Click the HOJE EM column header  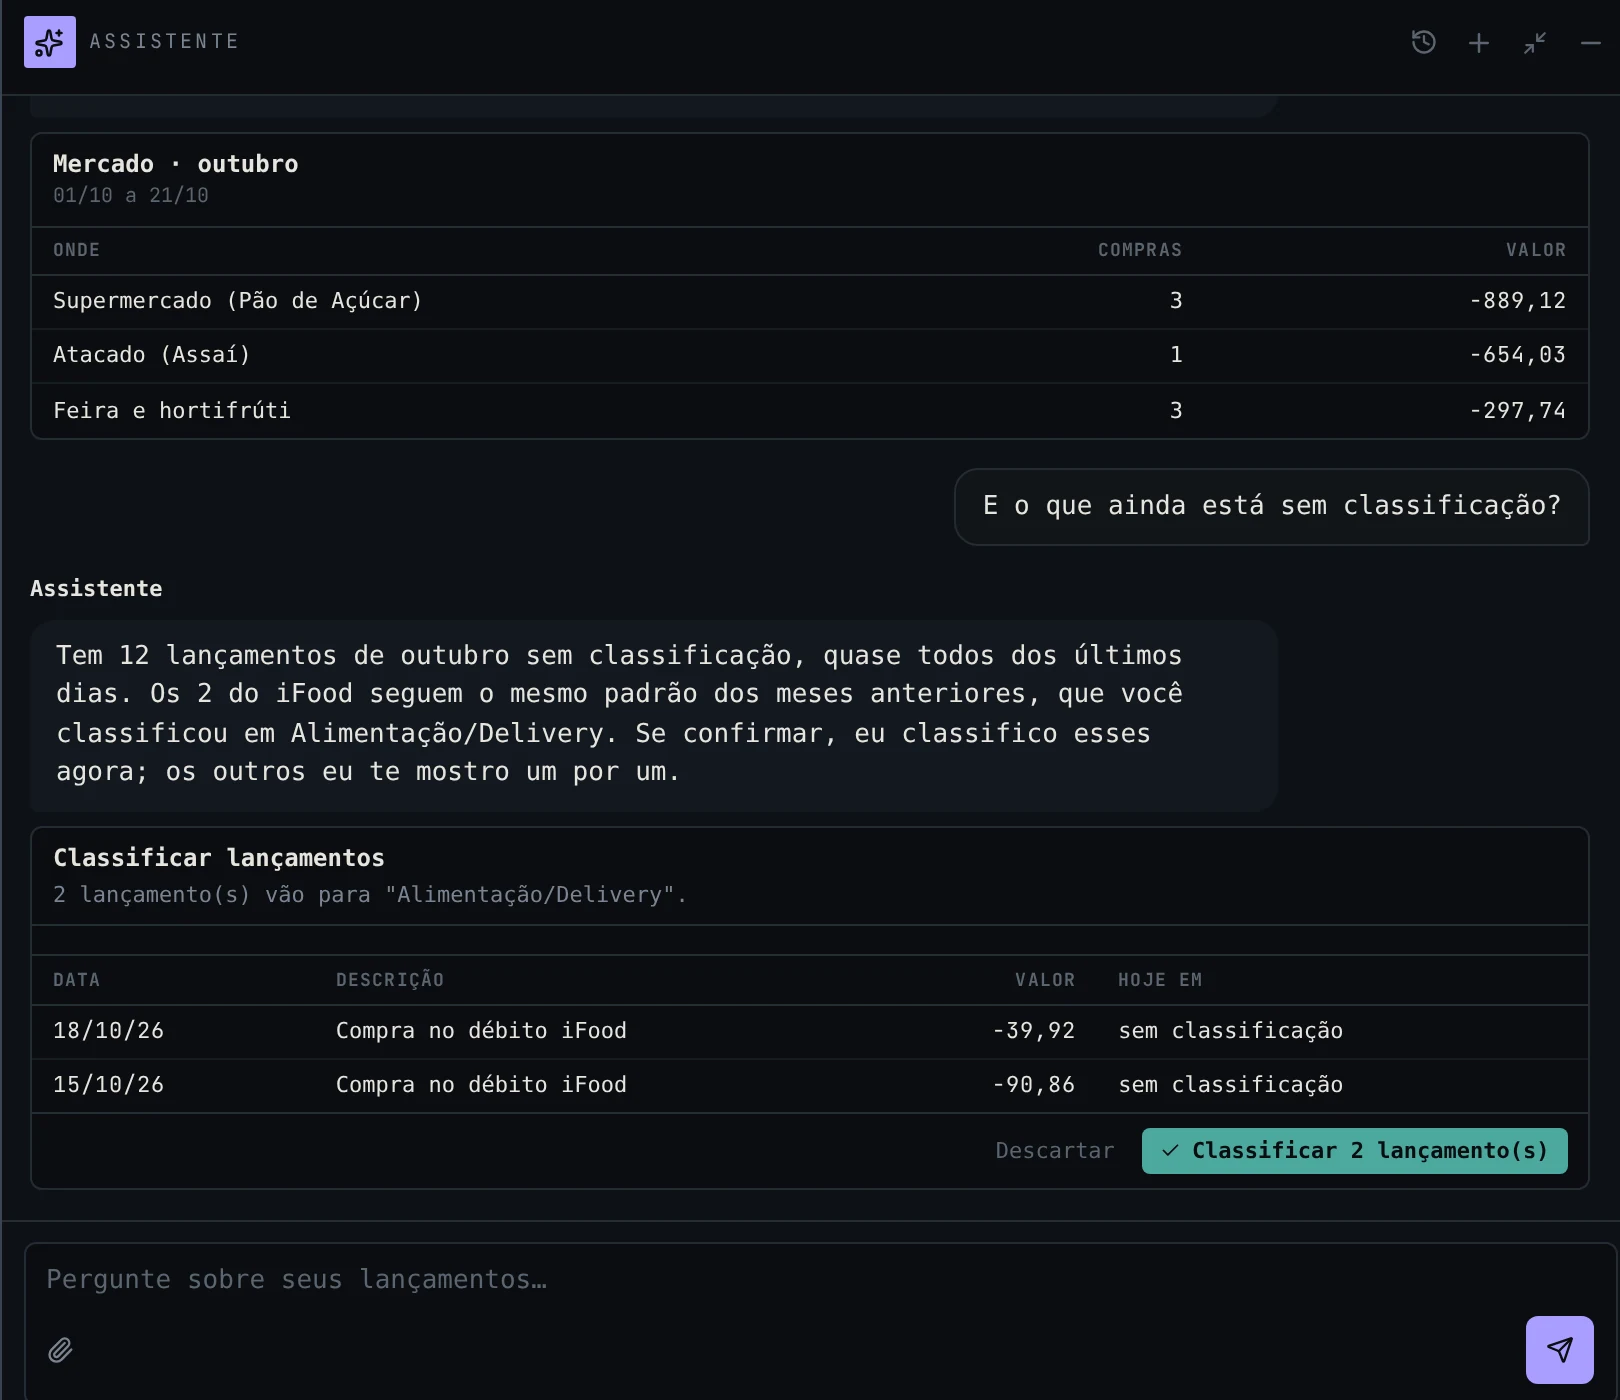[1160, 980]
